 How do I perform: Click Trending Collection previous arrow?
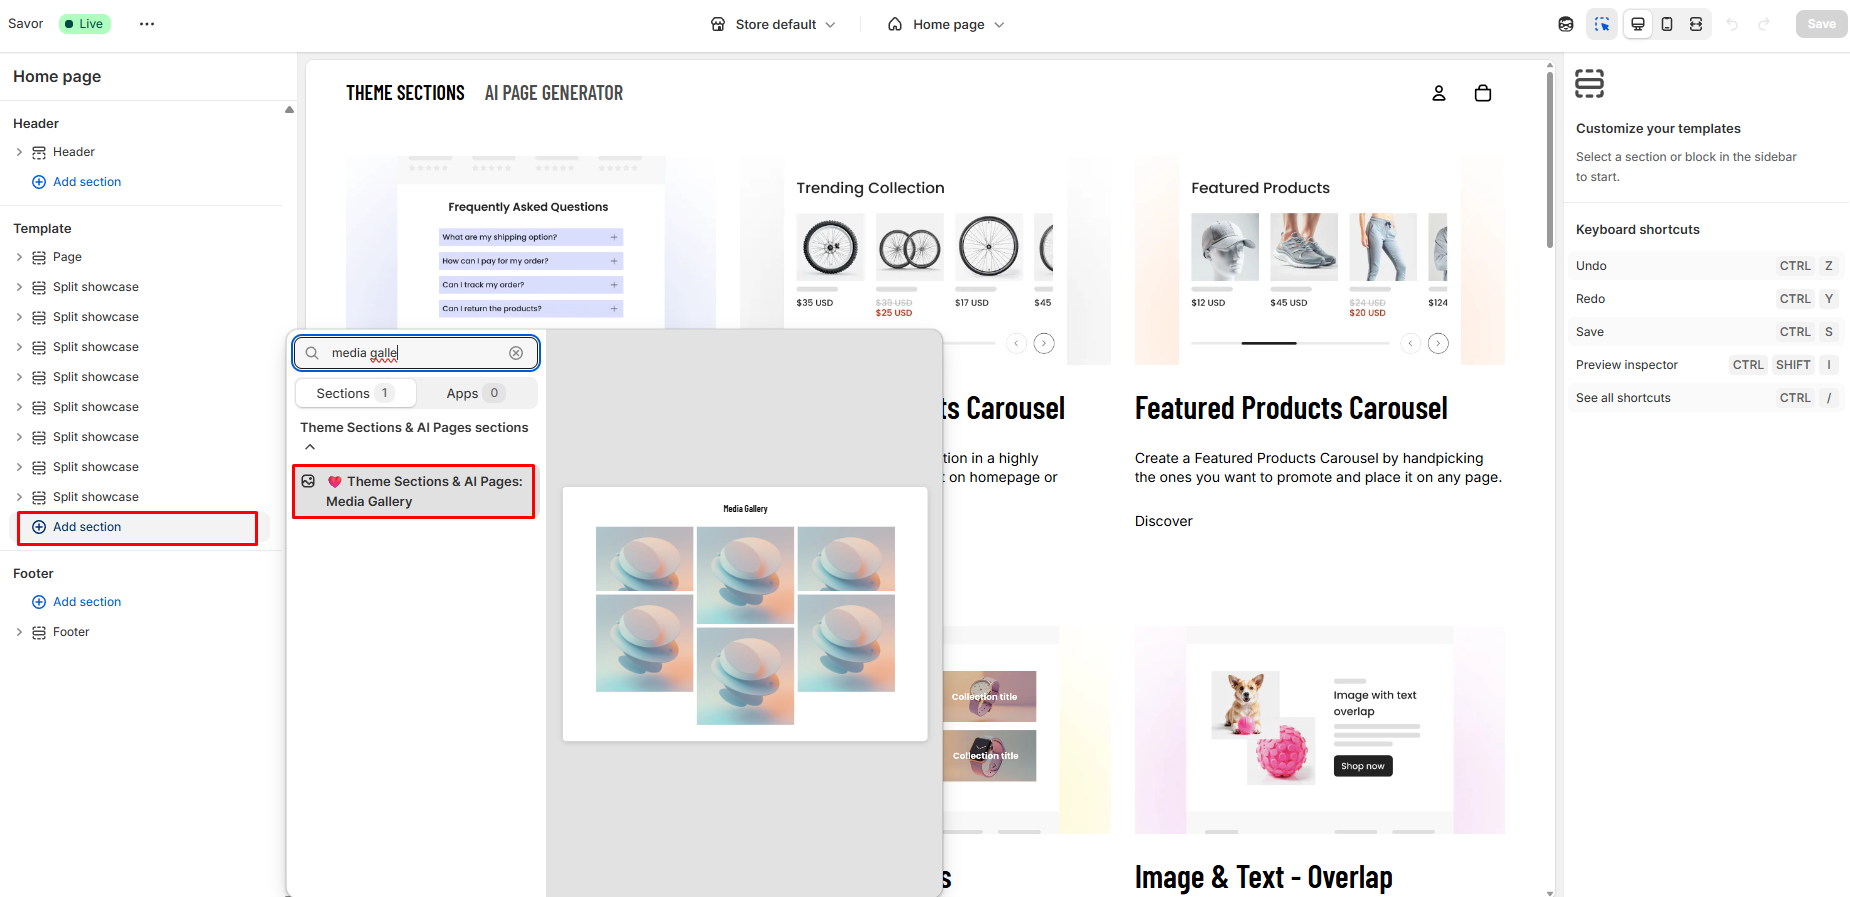coord(1016,343)
